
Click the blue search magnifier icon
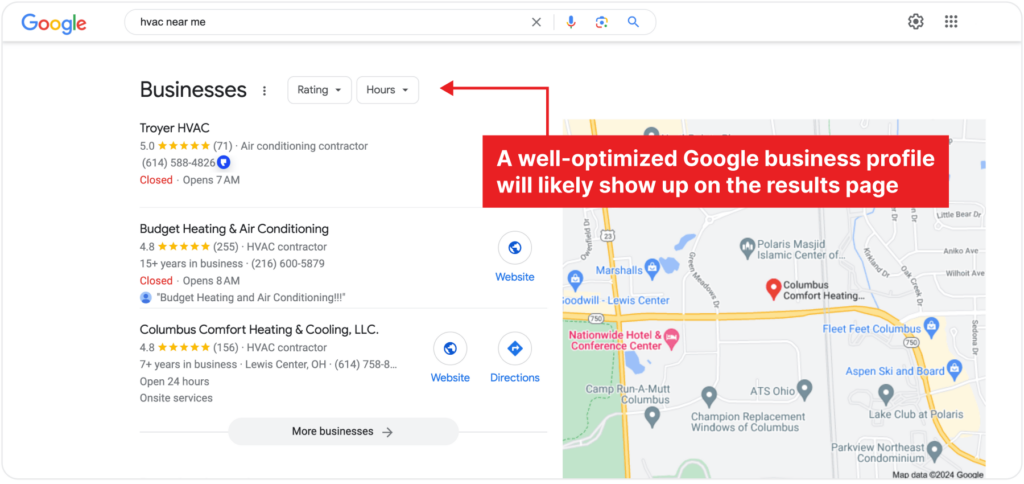tap(633, 22)
